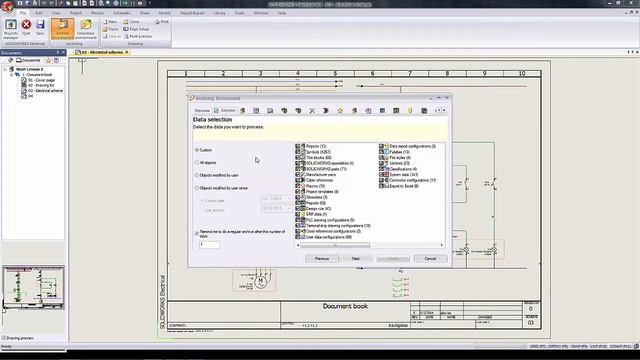Select the Custom radio option
The height and width of the screenshot is (360, 640).
pos(197,150)
